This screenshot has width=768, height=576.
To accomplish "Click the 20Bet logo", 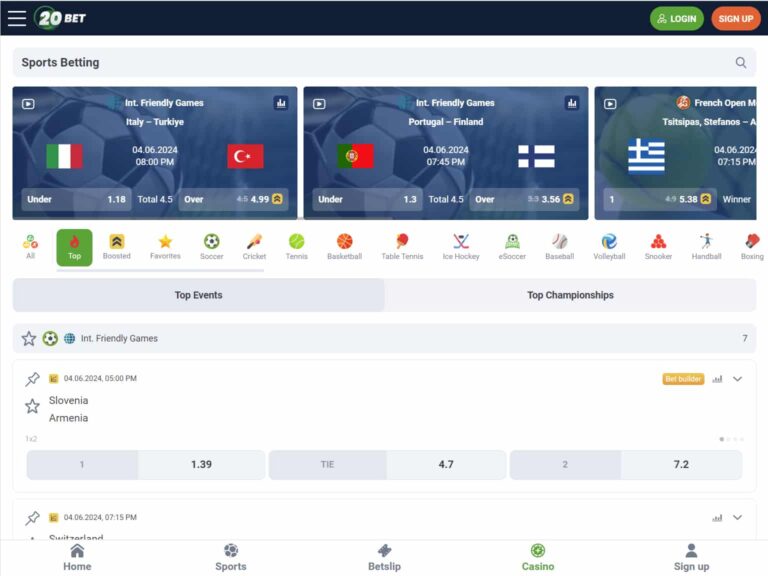I will tap(60, 18).
